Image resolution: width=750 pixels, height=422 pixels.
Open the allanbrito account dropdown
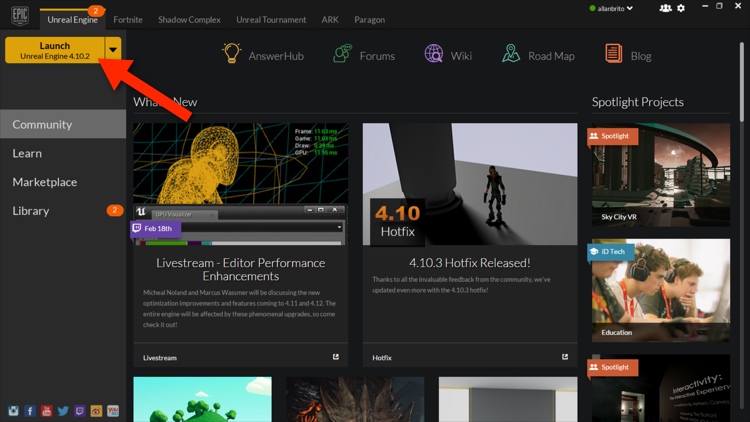pyautogui.click(x=611, y=8)
